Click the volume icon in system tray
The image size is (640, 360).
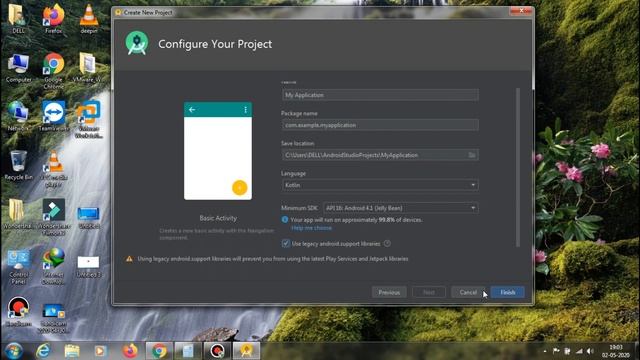tap(590, 351)
